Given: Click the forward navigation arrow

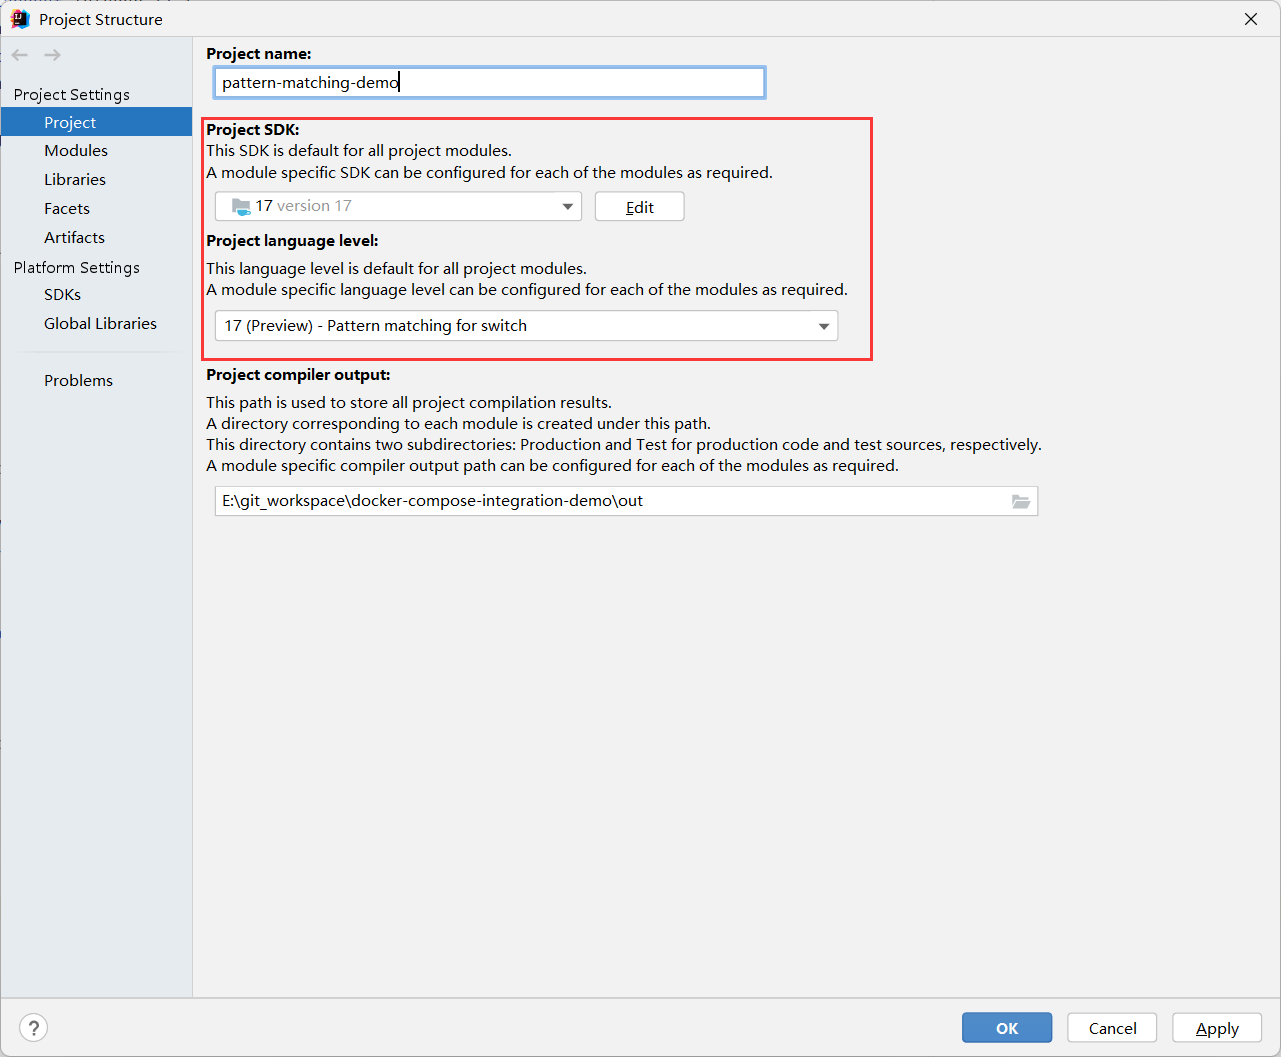Looking at the screenshot, I should pos(52,55).
